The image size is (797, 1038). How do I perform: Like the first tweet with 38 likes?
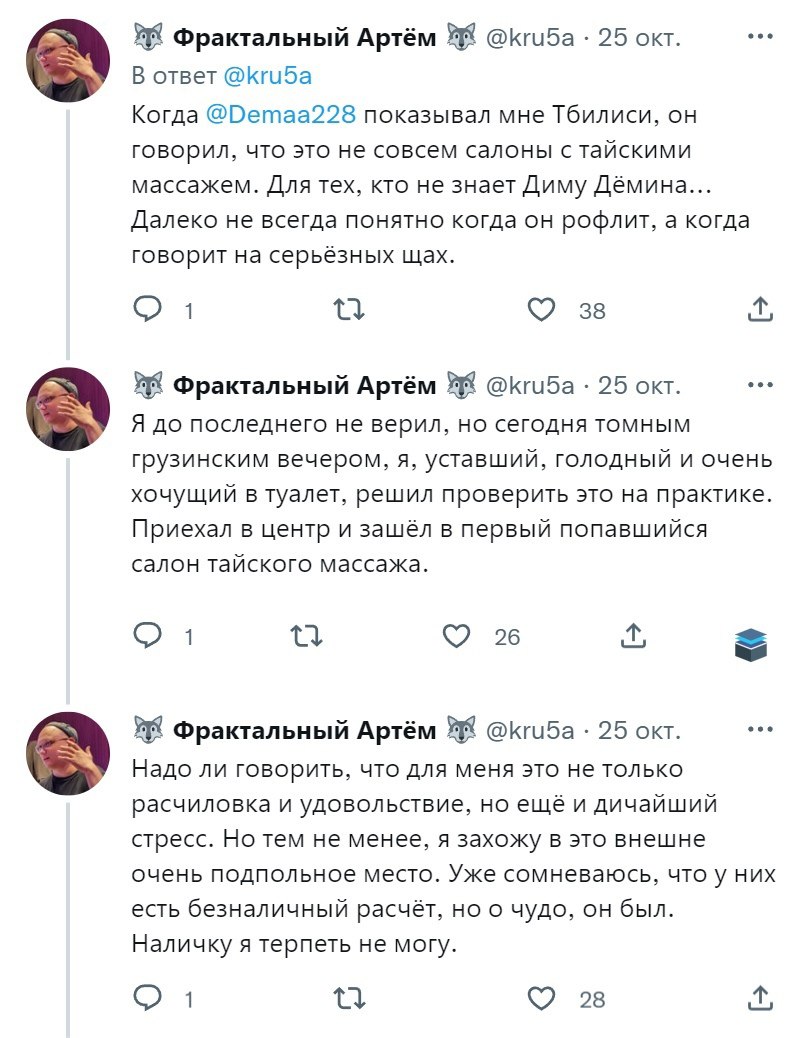tap(541, 310)
